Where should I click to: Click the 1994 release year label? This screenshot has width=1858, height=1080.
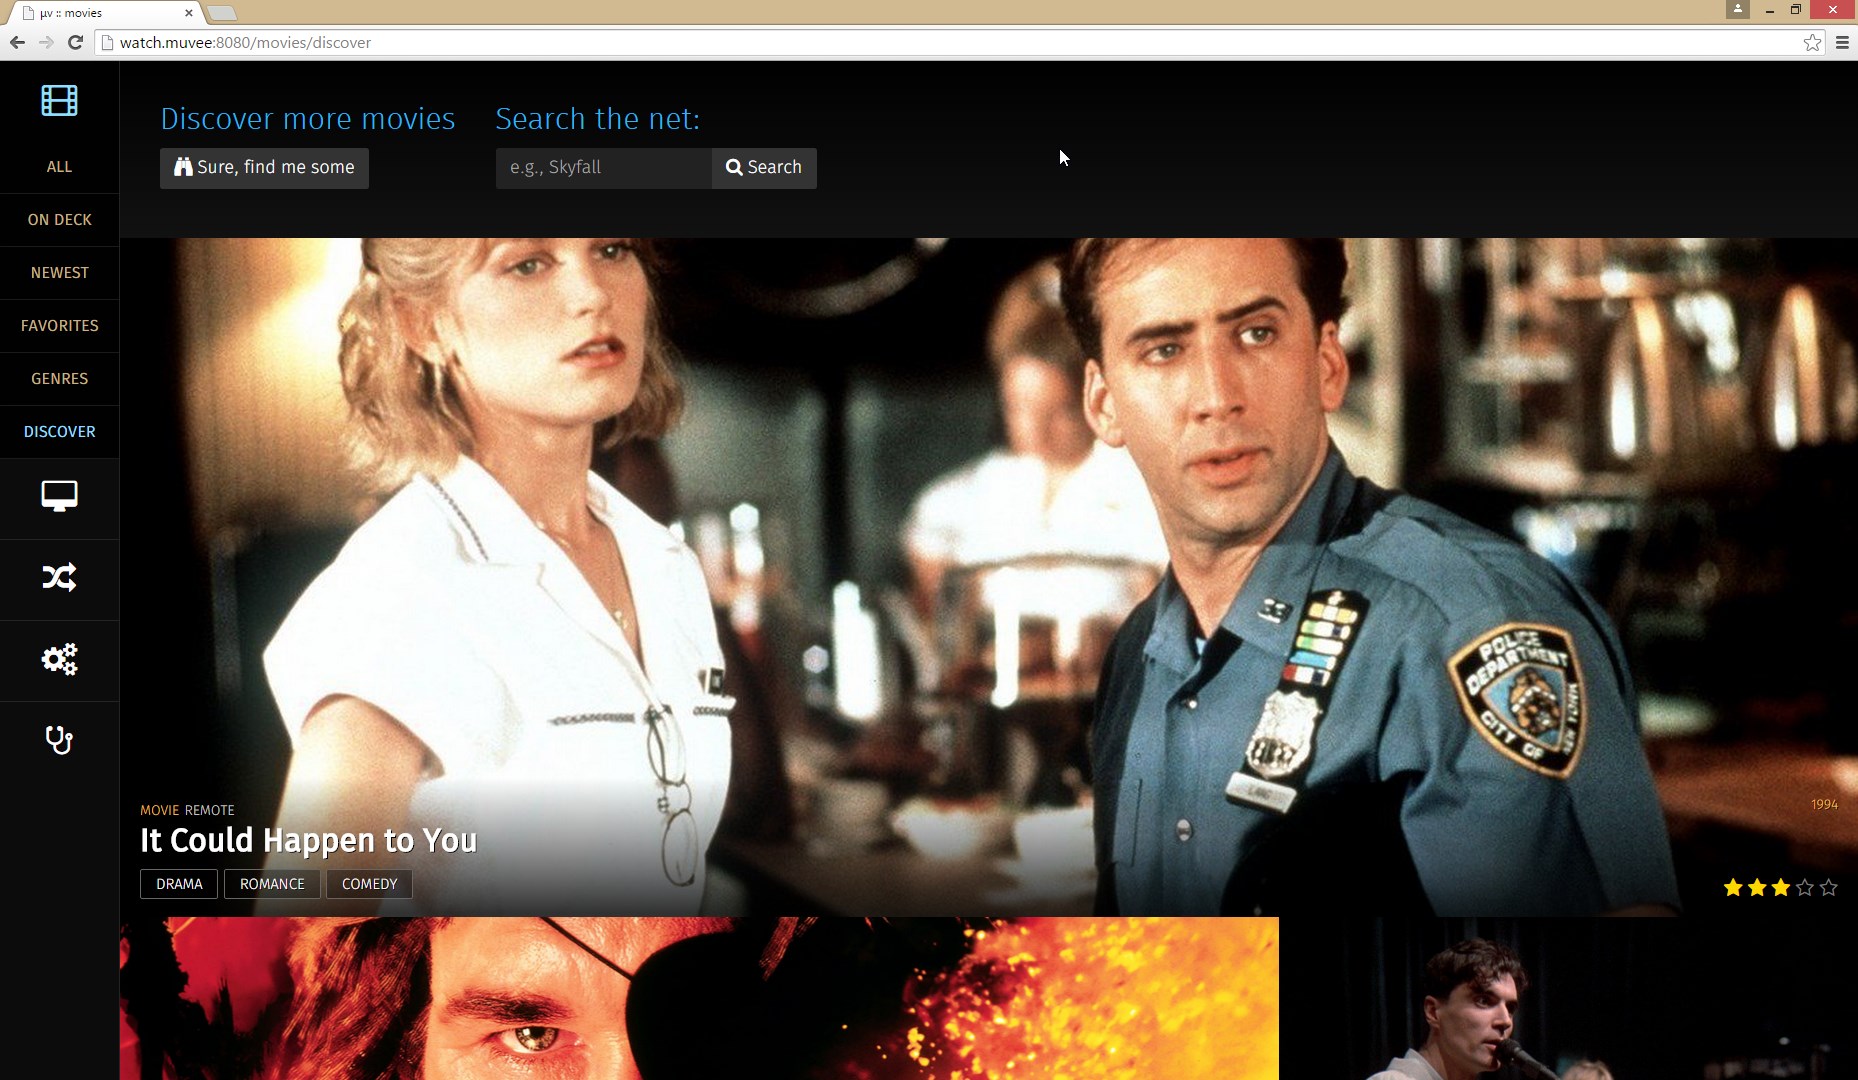[1824, 804]
